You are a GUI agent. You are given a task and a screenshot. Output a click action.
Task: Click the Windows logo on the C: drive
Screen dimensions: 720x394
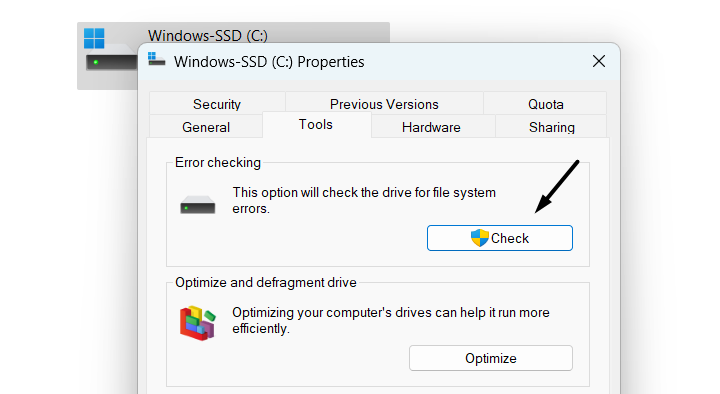(94, 38)
